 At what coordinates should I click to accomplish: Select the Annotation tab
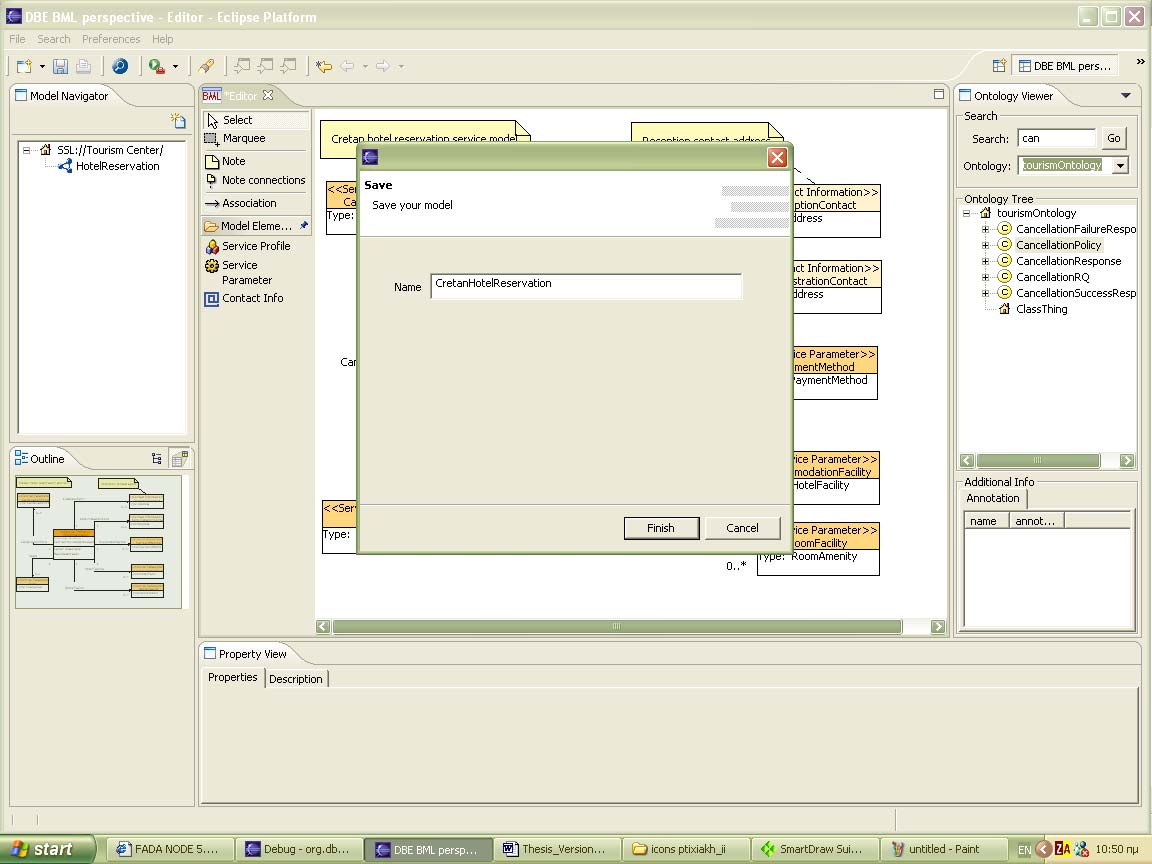tap(993, 498)
